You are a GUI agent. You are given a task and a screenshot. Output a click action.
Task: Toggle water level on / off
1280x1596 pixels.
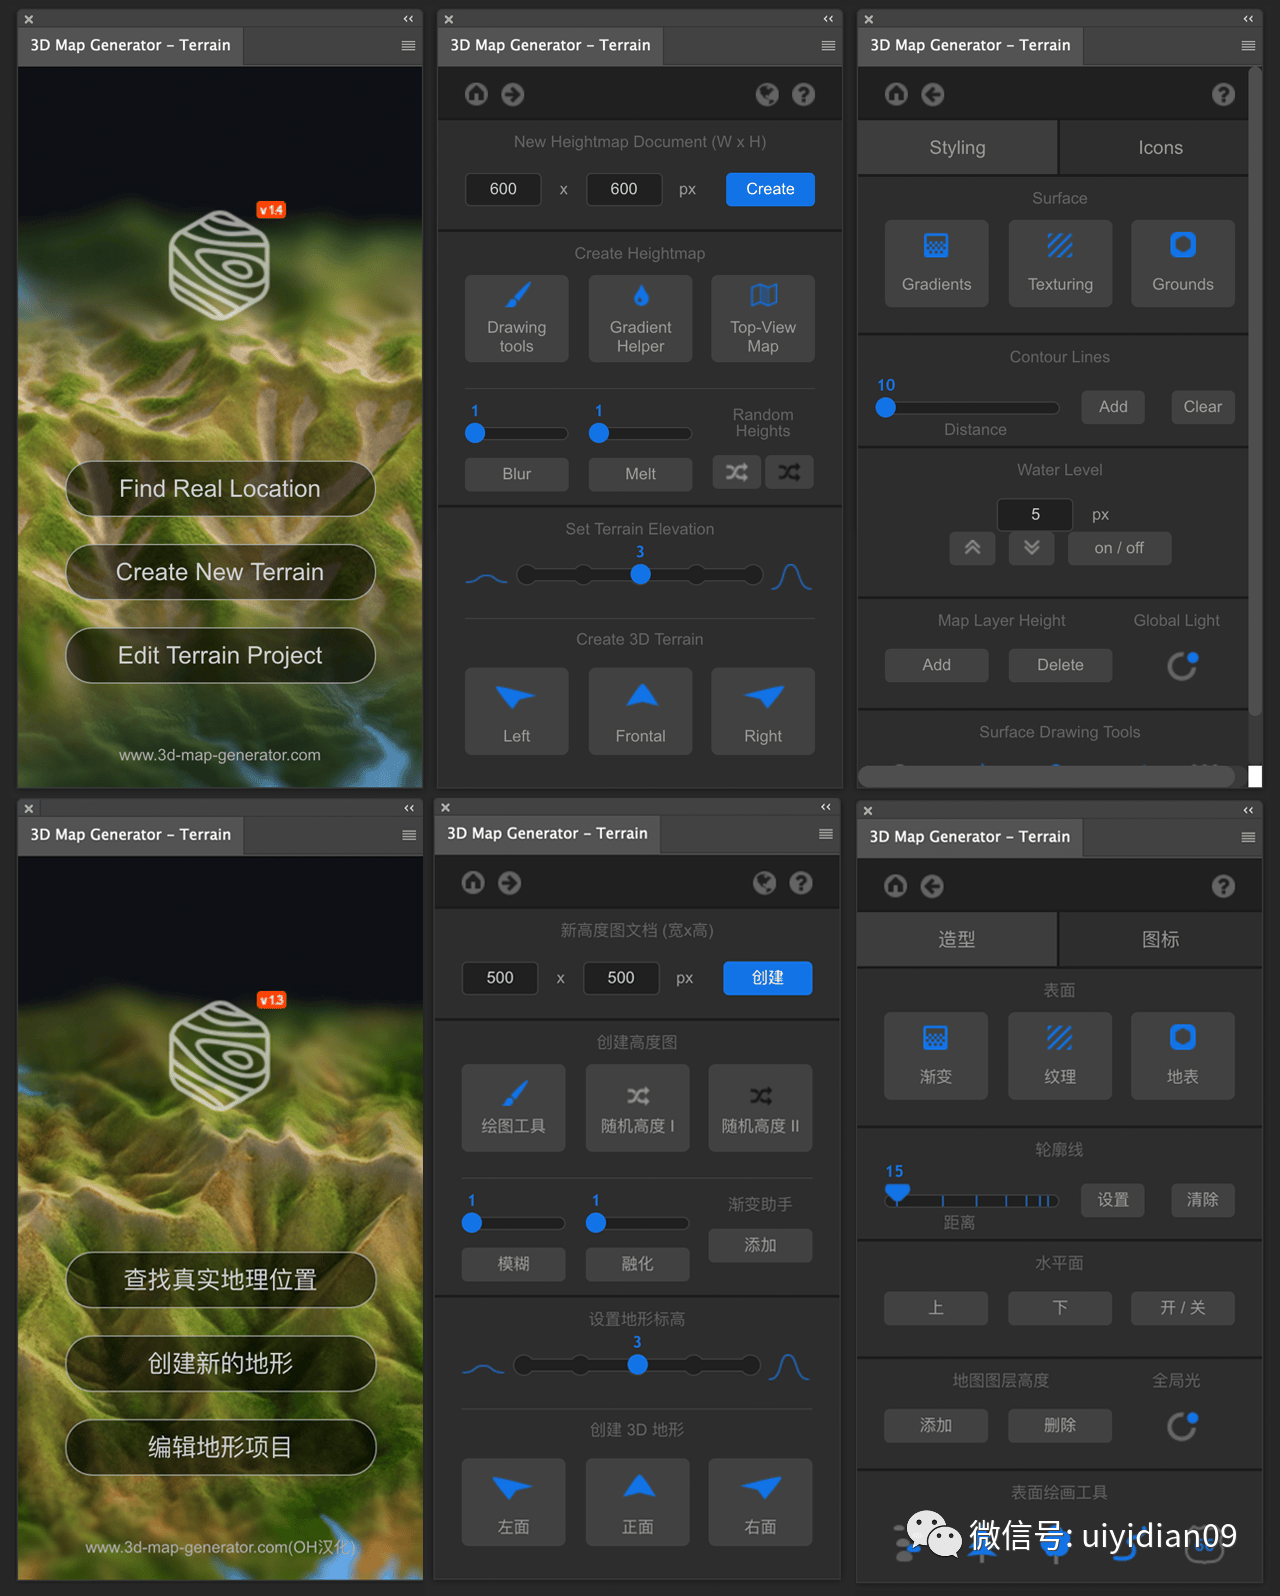[x=1120, y=548]
